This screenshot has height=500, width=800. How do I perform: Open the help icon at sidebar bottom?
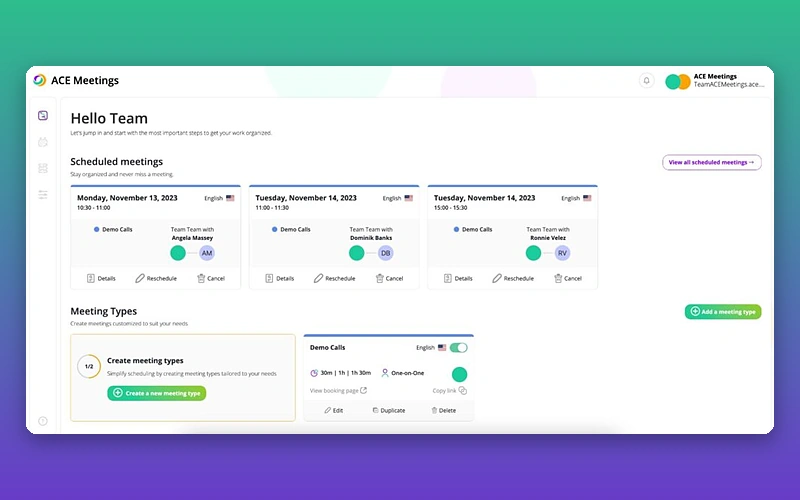pos(43,421)
